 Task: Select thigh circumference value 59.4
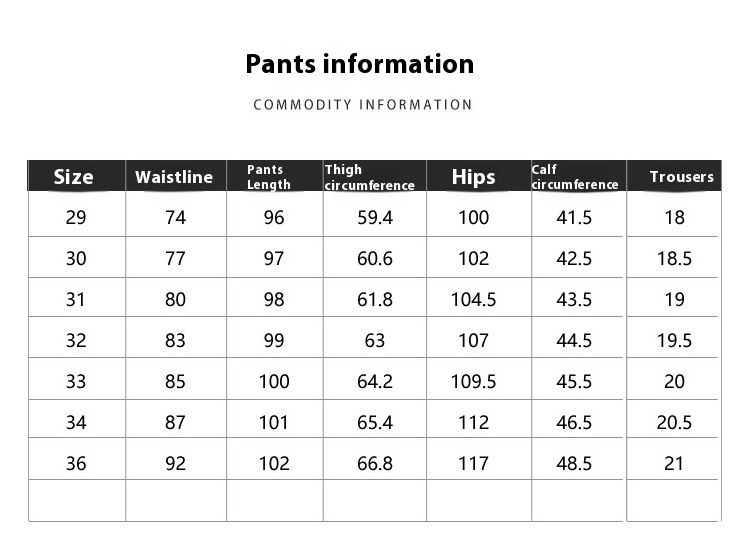click(375, 217)
